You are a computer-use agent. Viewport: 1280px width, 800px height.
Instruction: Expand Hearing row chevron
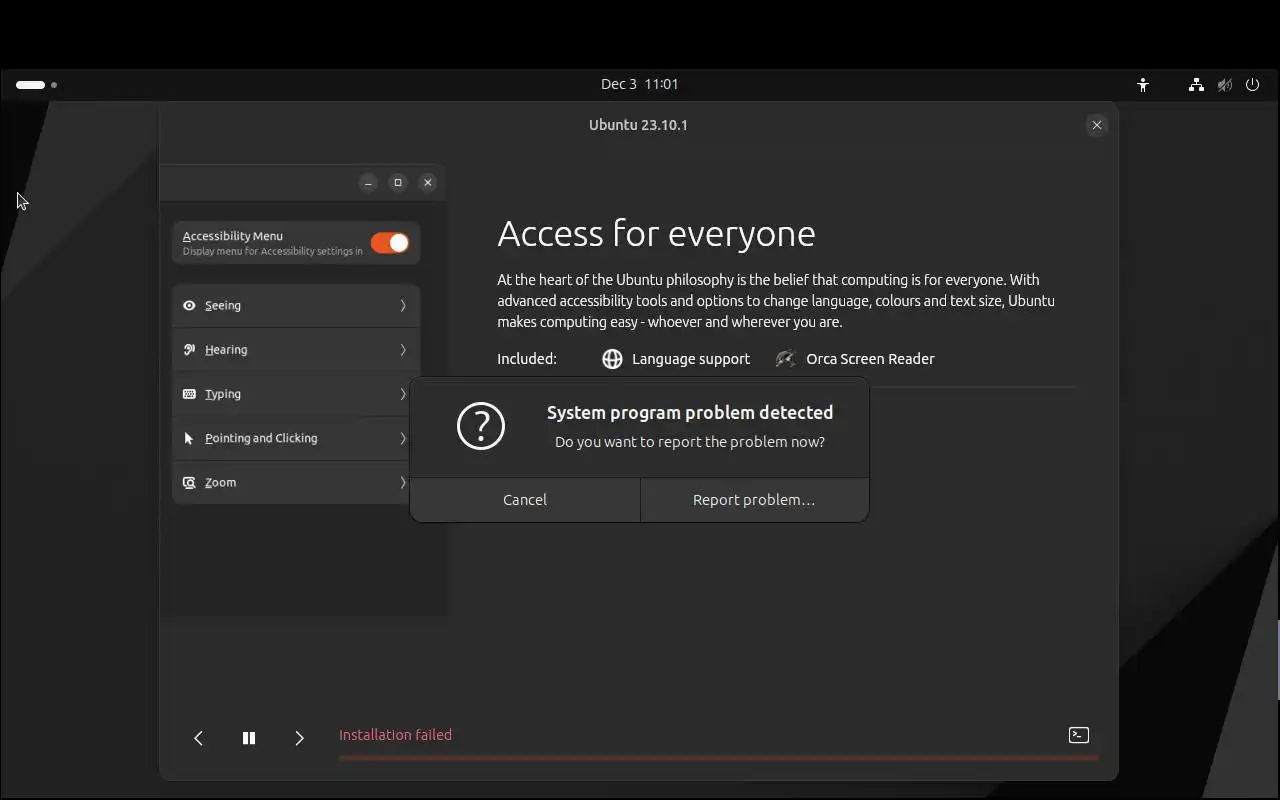pyautogui.click(x=403, y=350)
